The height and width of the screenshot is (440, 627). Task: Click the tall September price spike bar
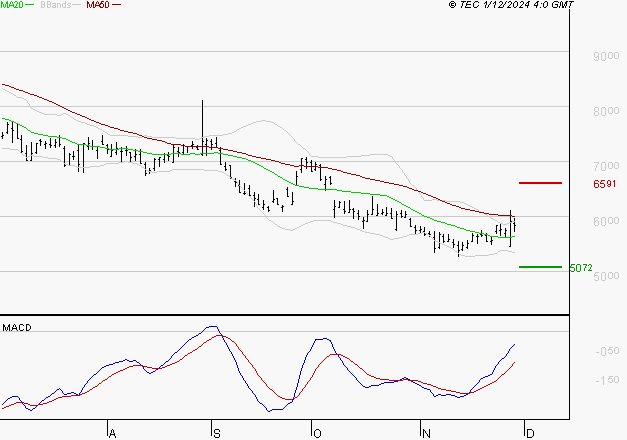pos(203,120)
